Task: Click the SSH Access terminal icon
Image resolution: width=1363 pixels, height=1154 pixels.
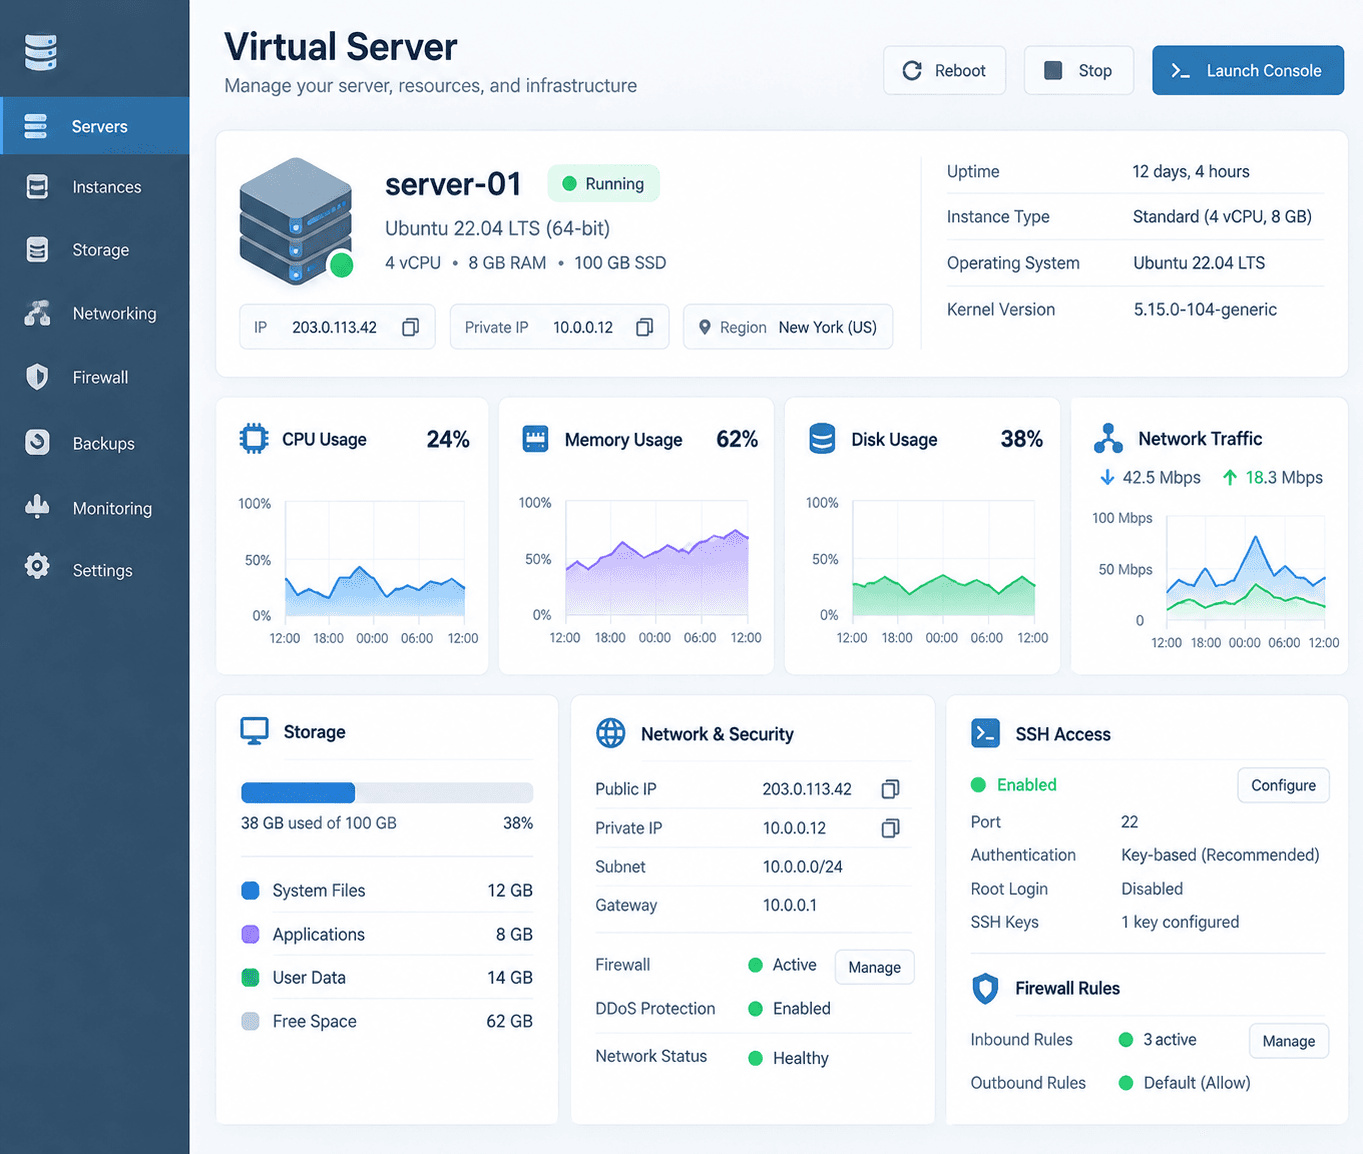Action: [985, 733]
